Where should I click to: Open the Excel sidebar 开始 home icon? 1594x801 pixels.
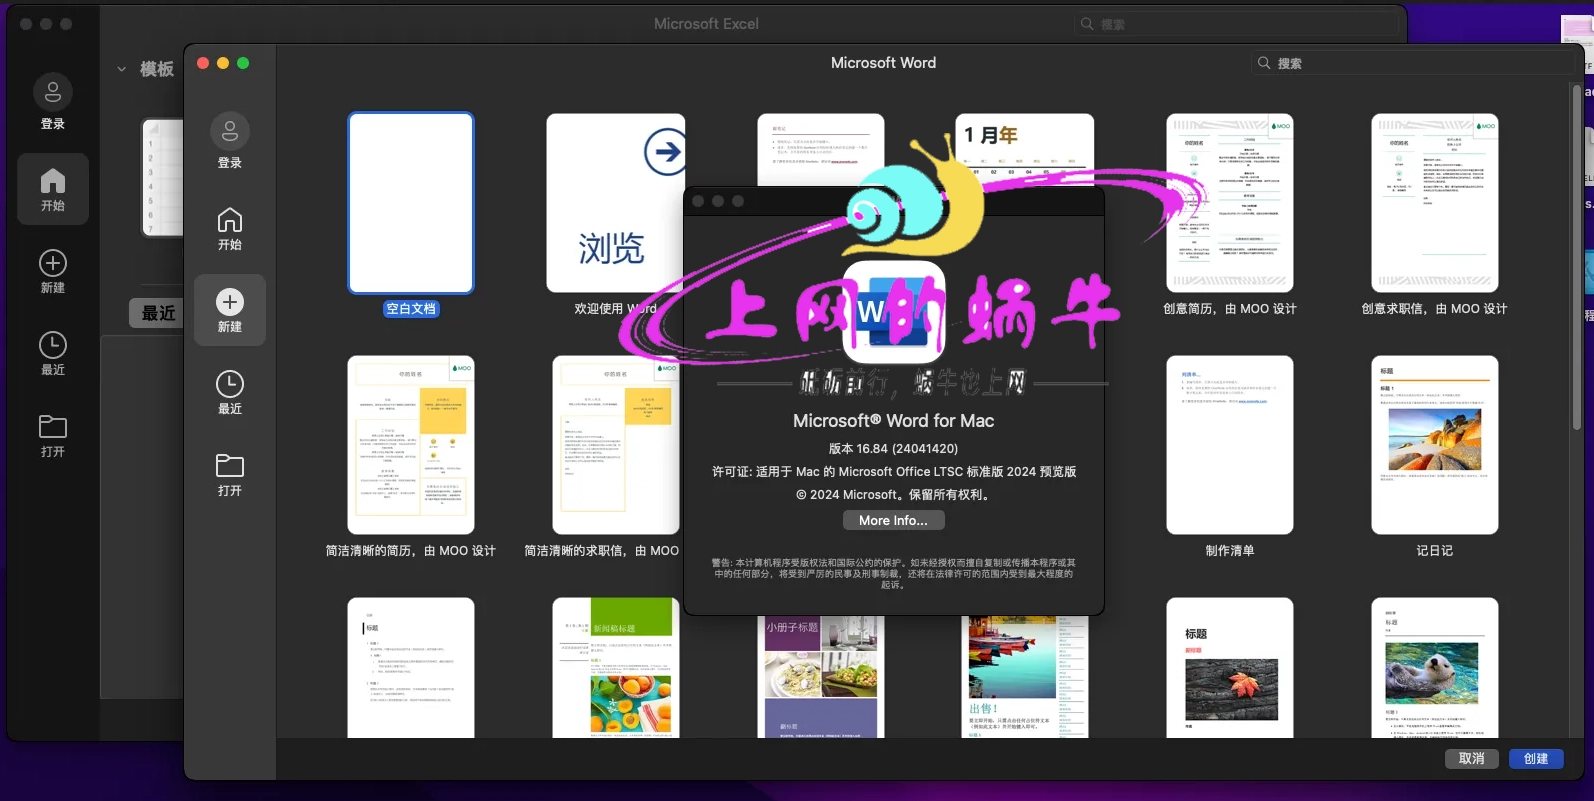[x=53, y=181]
